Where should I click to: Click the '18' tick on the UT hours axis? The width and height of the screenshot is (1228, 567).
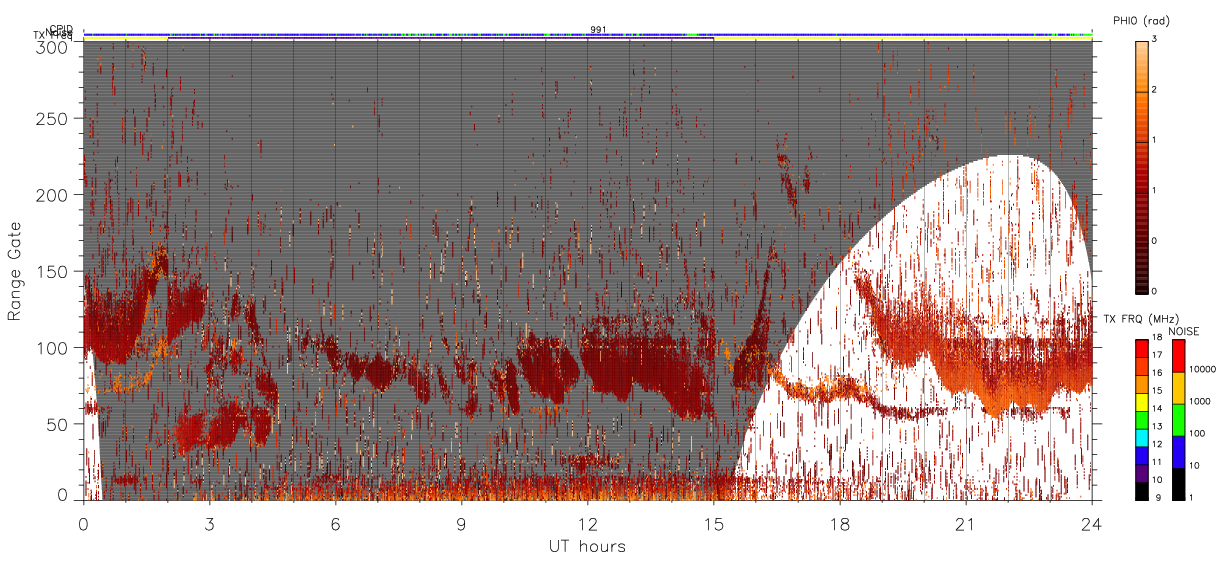[x=840, y=523]
